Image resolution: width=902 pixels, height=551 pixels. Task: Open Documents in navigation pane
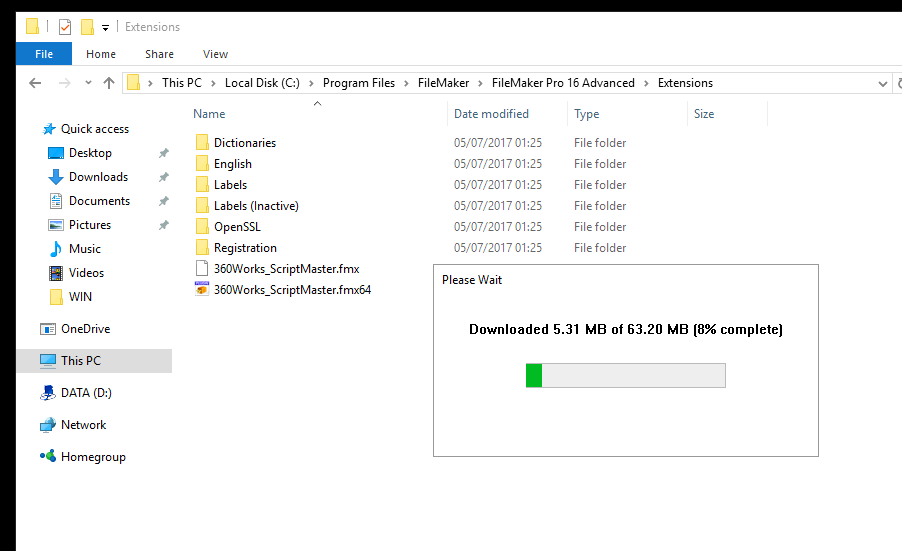(x=100, y=201)
